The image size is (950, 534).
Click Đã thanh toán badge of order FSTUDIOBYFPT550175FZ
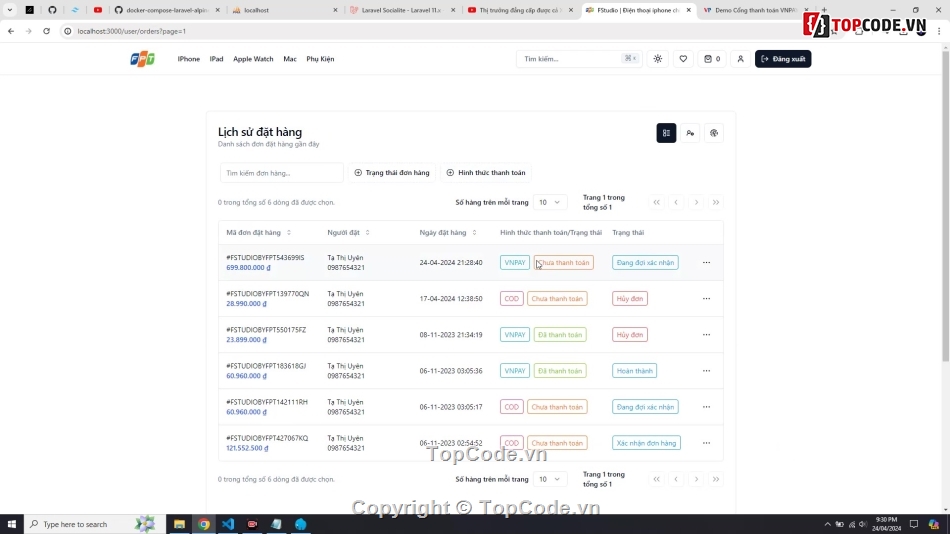point(560,335)
